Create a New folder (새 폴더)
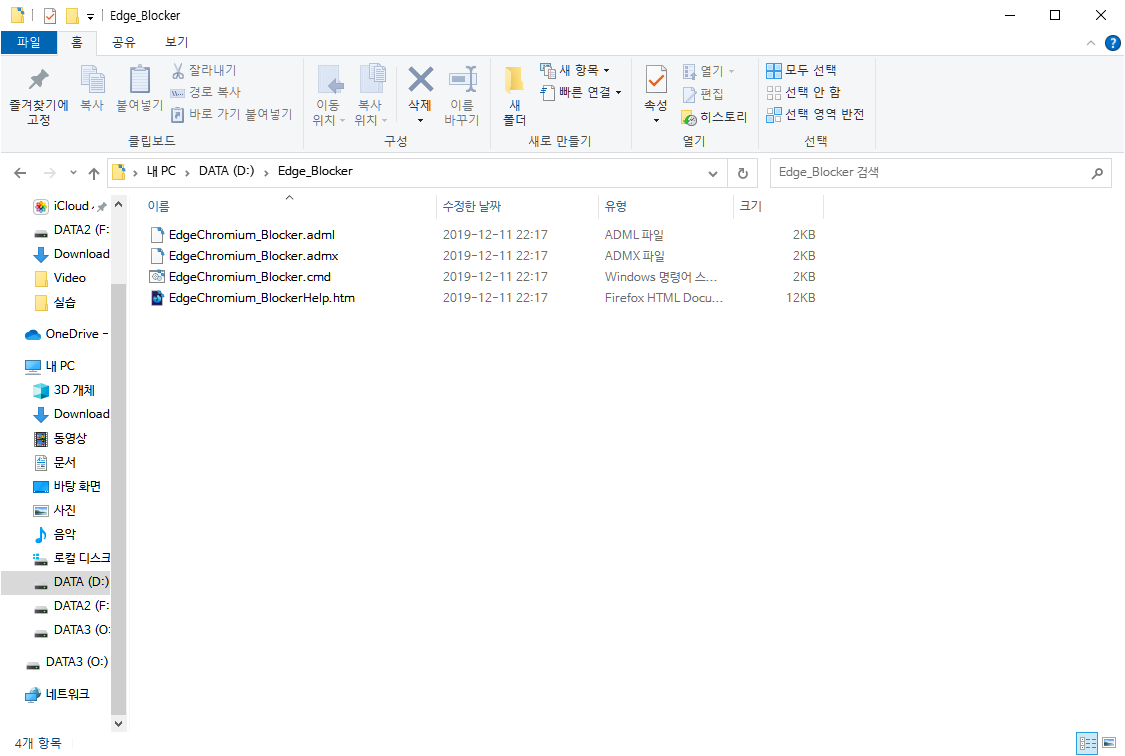Viewport: 1125px width, 756px height. (x=514, y=95)
